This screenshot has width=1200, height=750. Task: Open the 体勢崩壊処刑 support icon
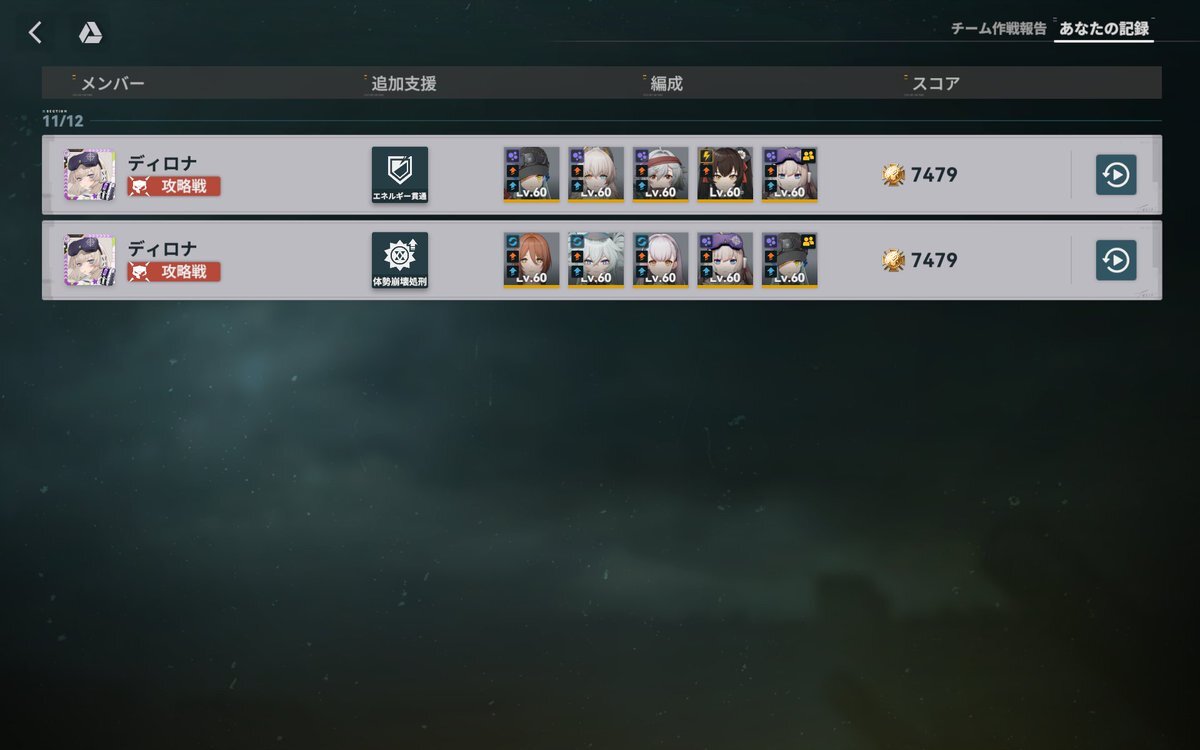pyautogui.click(x=400, y=261)
